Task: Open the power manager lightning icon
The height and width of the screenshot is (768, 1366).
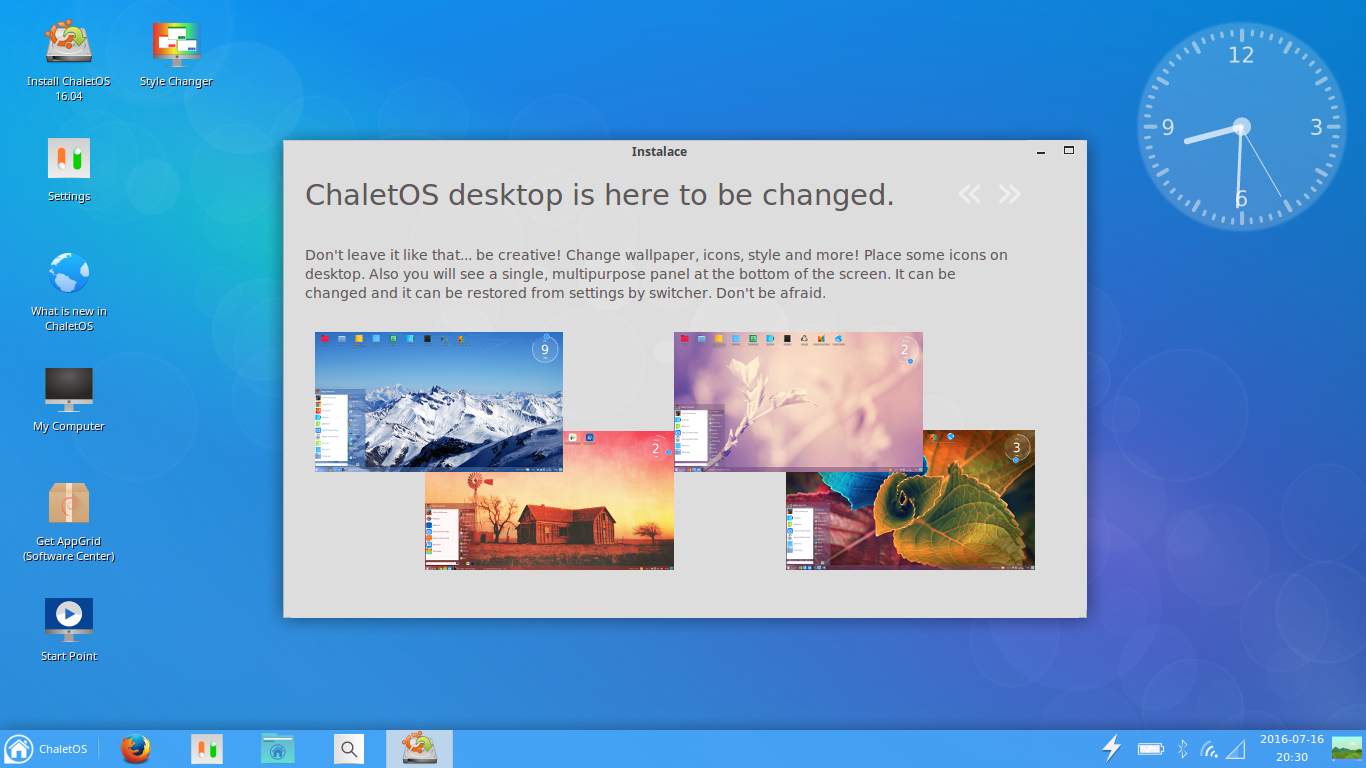Action: click(1111, 748)
